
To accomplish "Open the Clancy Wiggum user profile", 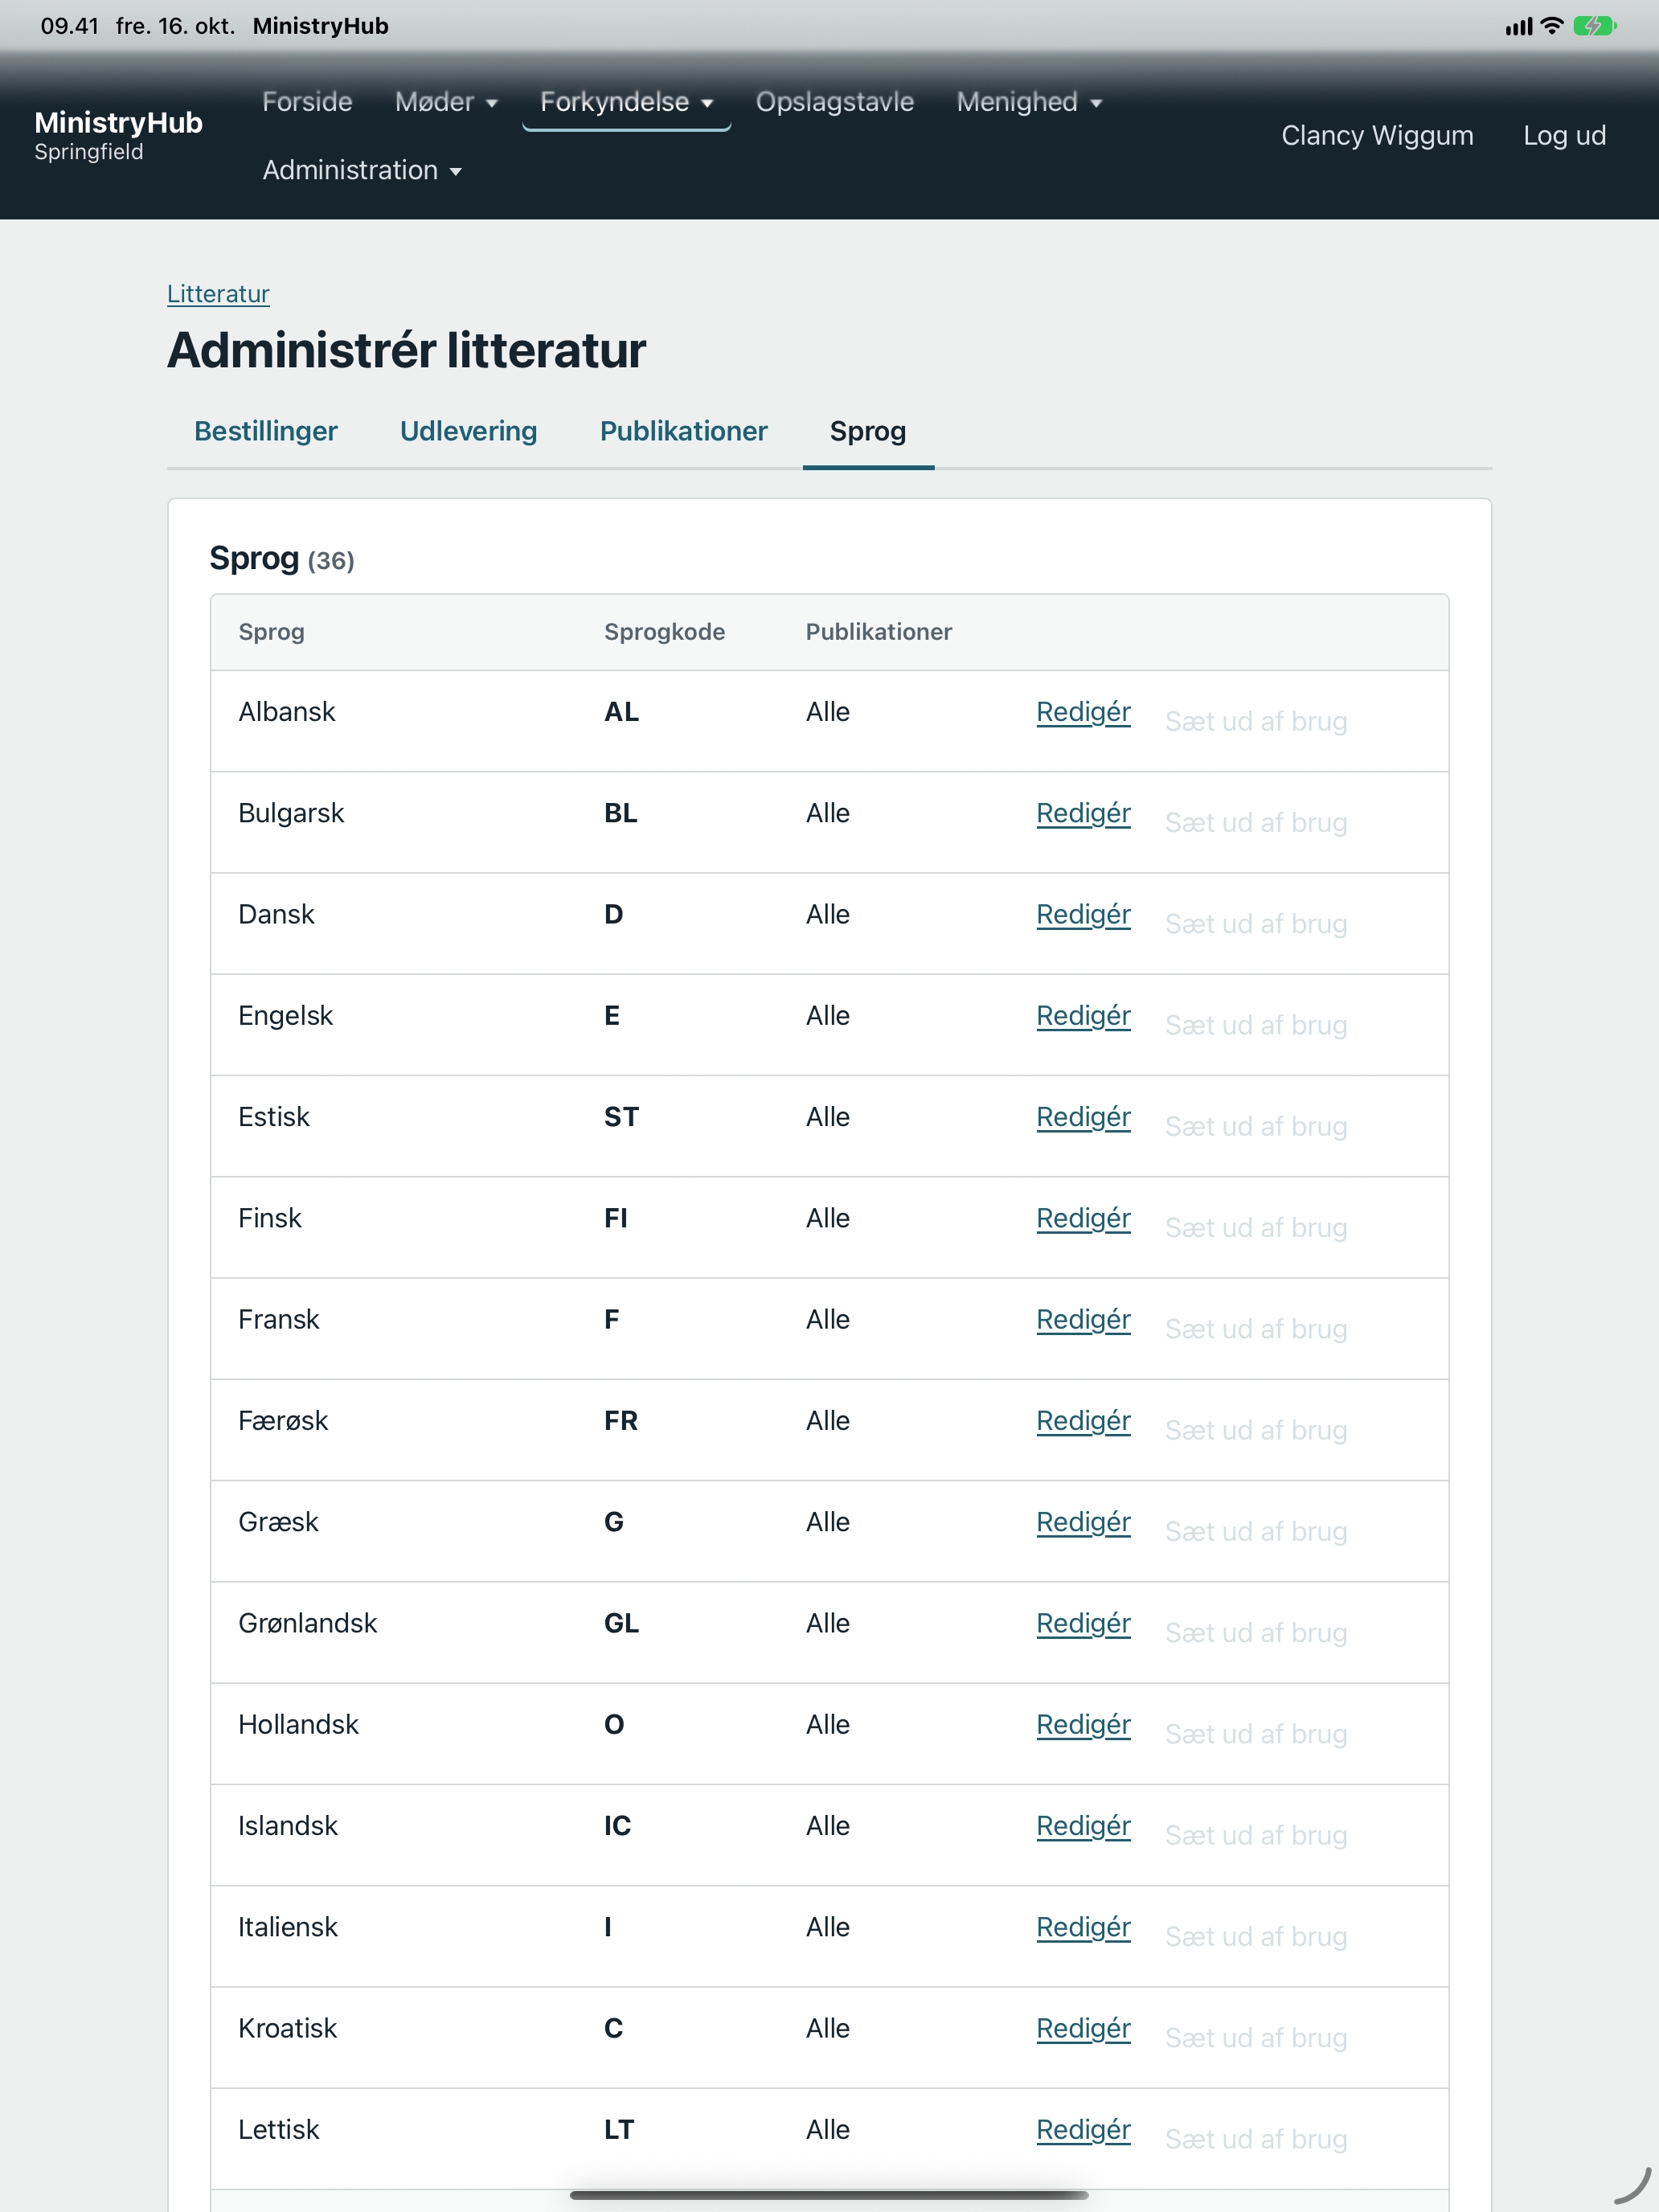I will (x=1377, y=136).
